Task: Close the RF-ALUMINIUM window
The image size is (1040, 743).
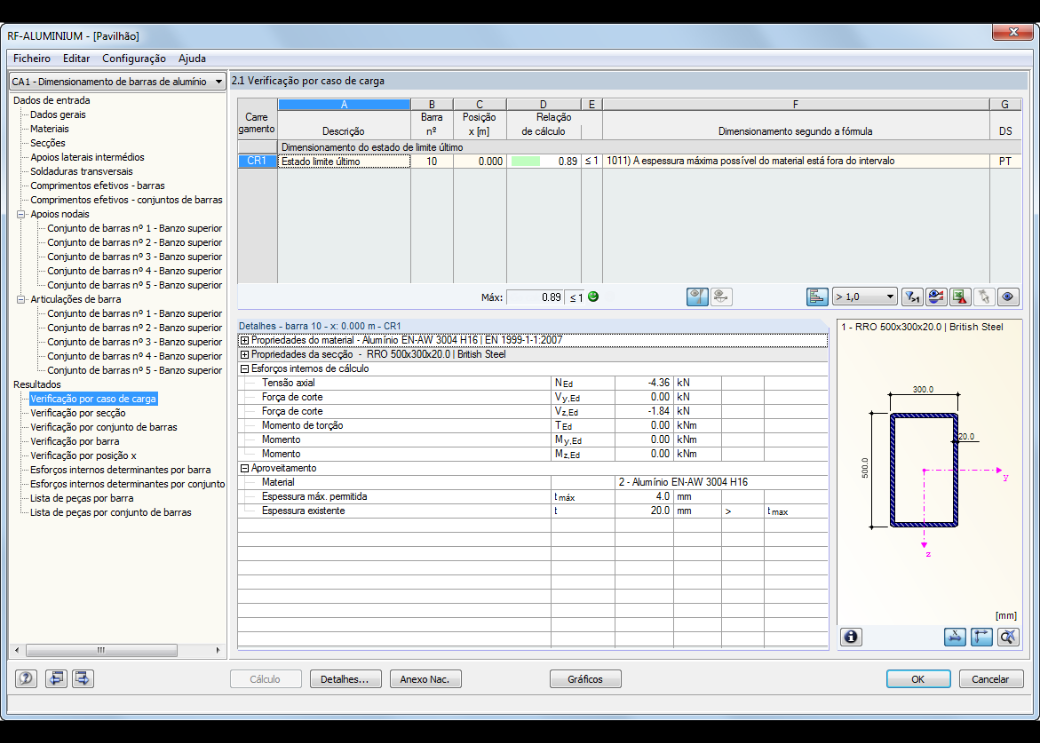Action: tap(1013, 31)
